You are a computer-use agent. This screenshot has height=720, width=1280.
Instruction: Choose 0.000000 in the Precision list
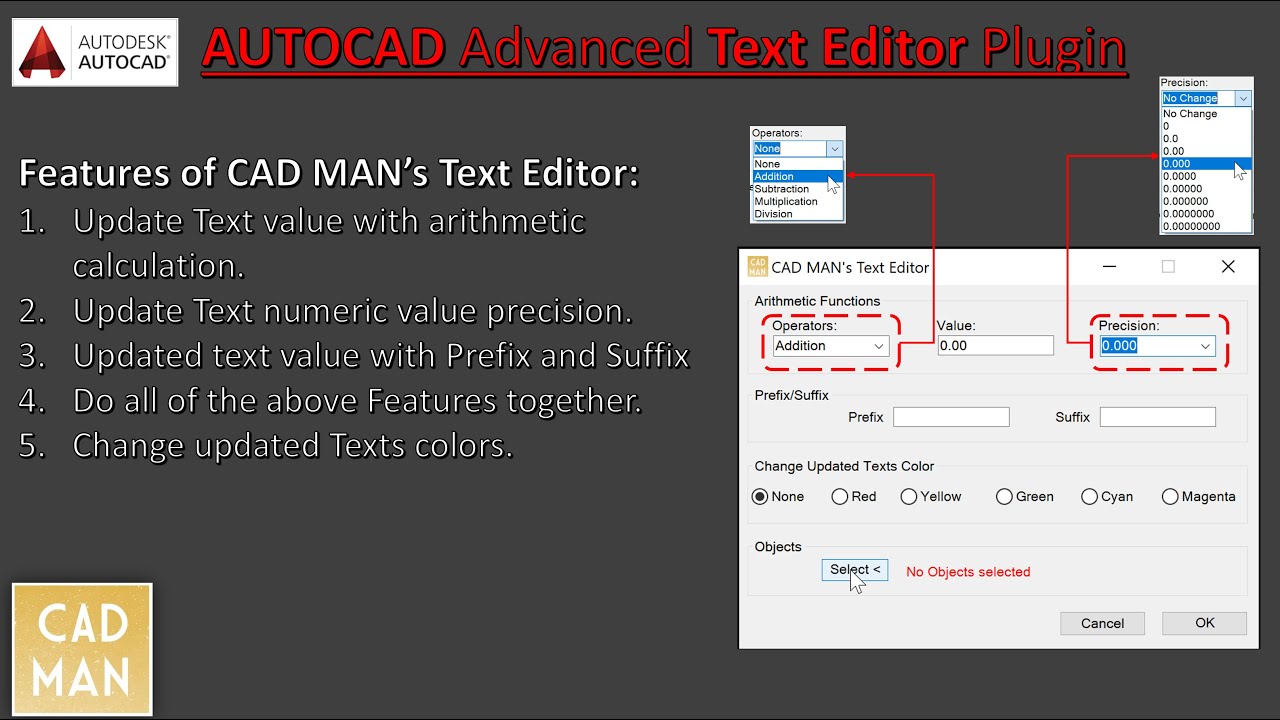pos(1206,201)
